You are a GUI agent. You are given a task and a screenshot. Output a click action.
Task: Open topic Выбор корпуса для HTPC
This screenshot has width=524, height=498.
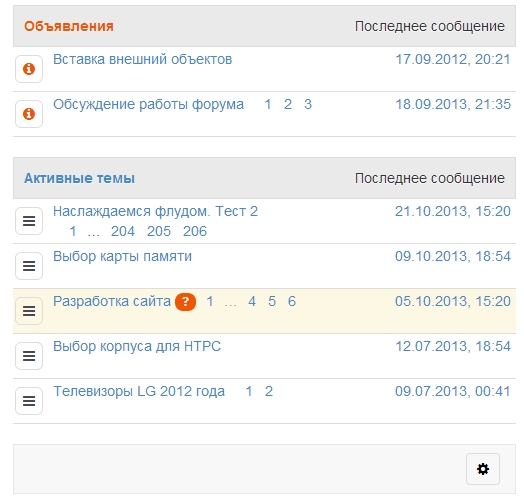(x=137, y=346)
